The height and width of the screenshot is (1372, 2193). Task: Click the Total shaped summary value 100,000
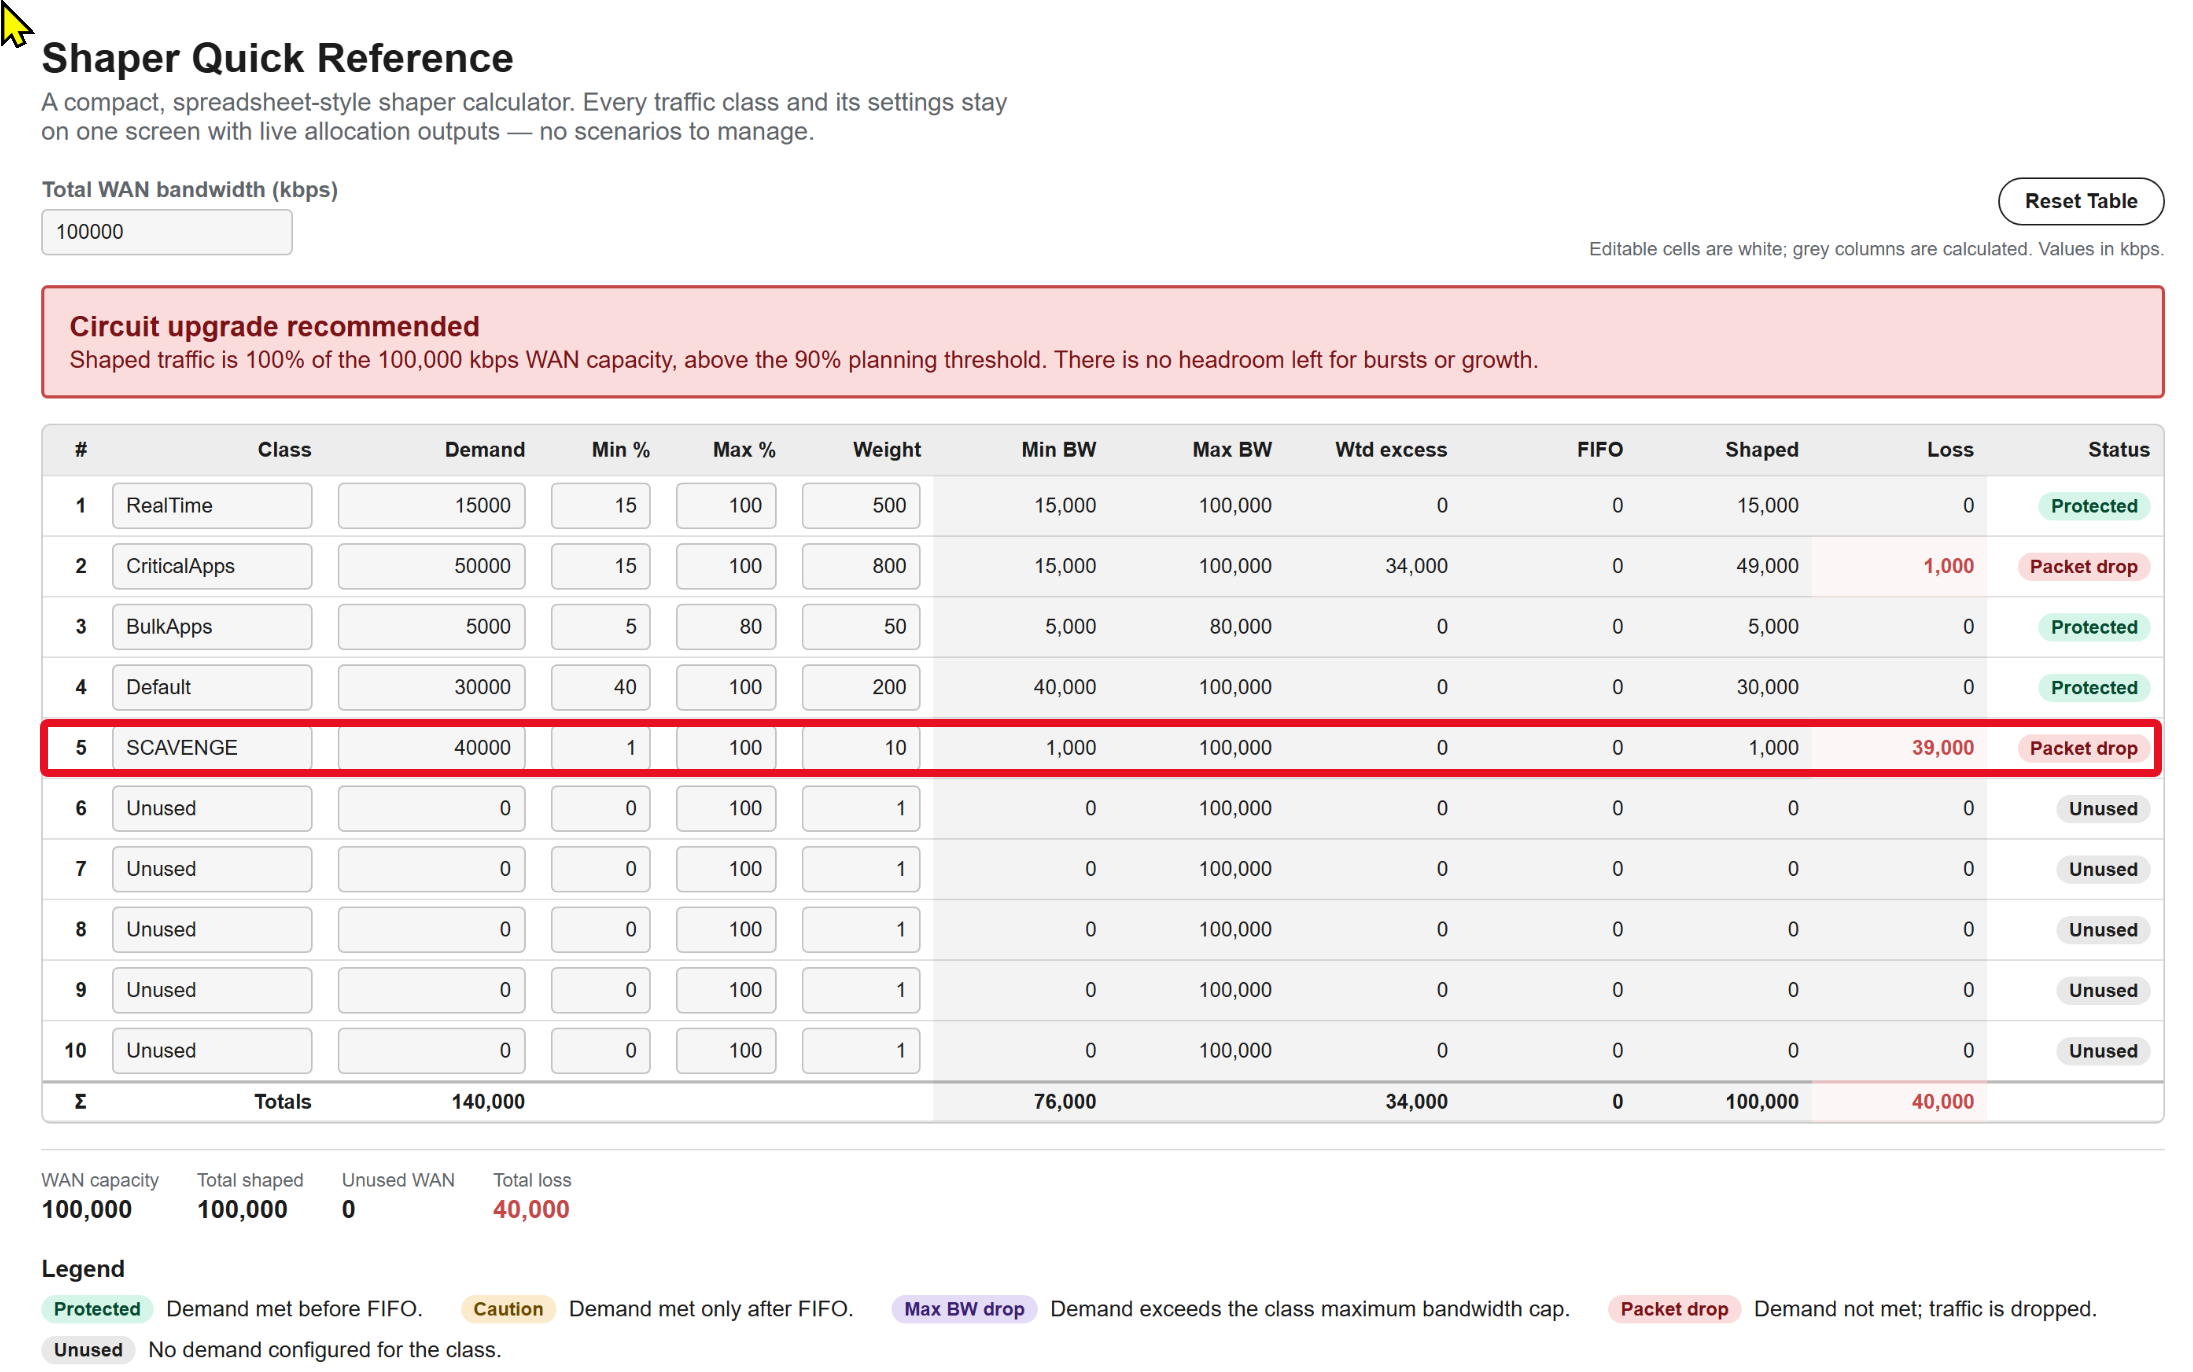pos(242,1210)
